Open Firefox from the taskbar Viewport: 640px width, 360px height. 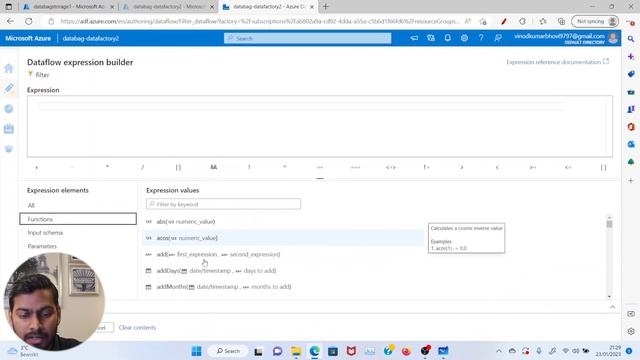click(x=406, y=351)
